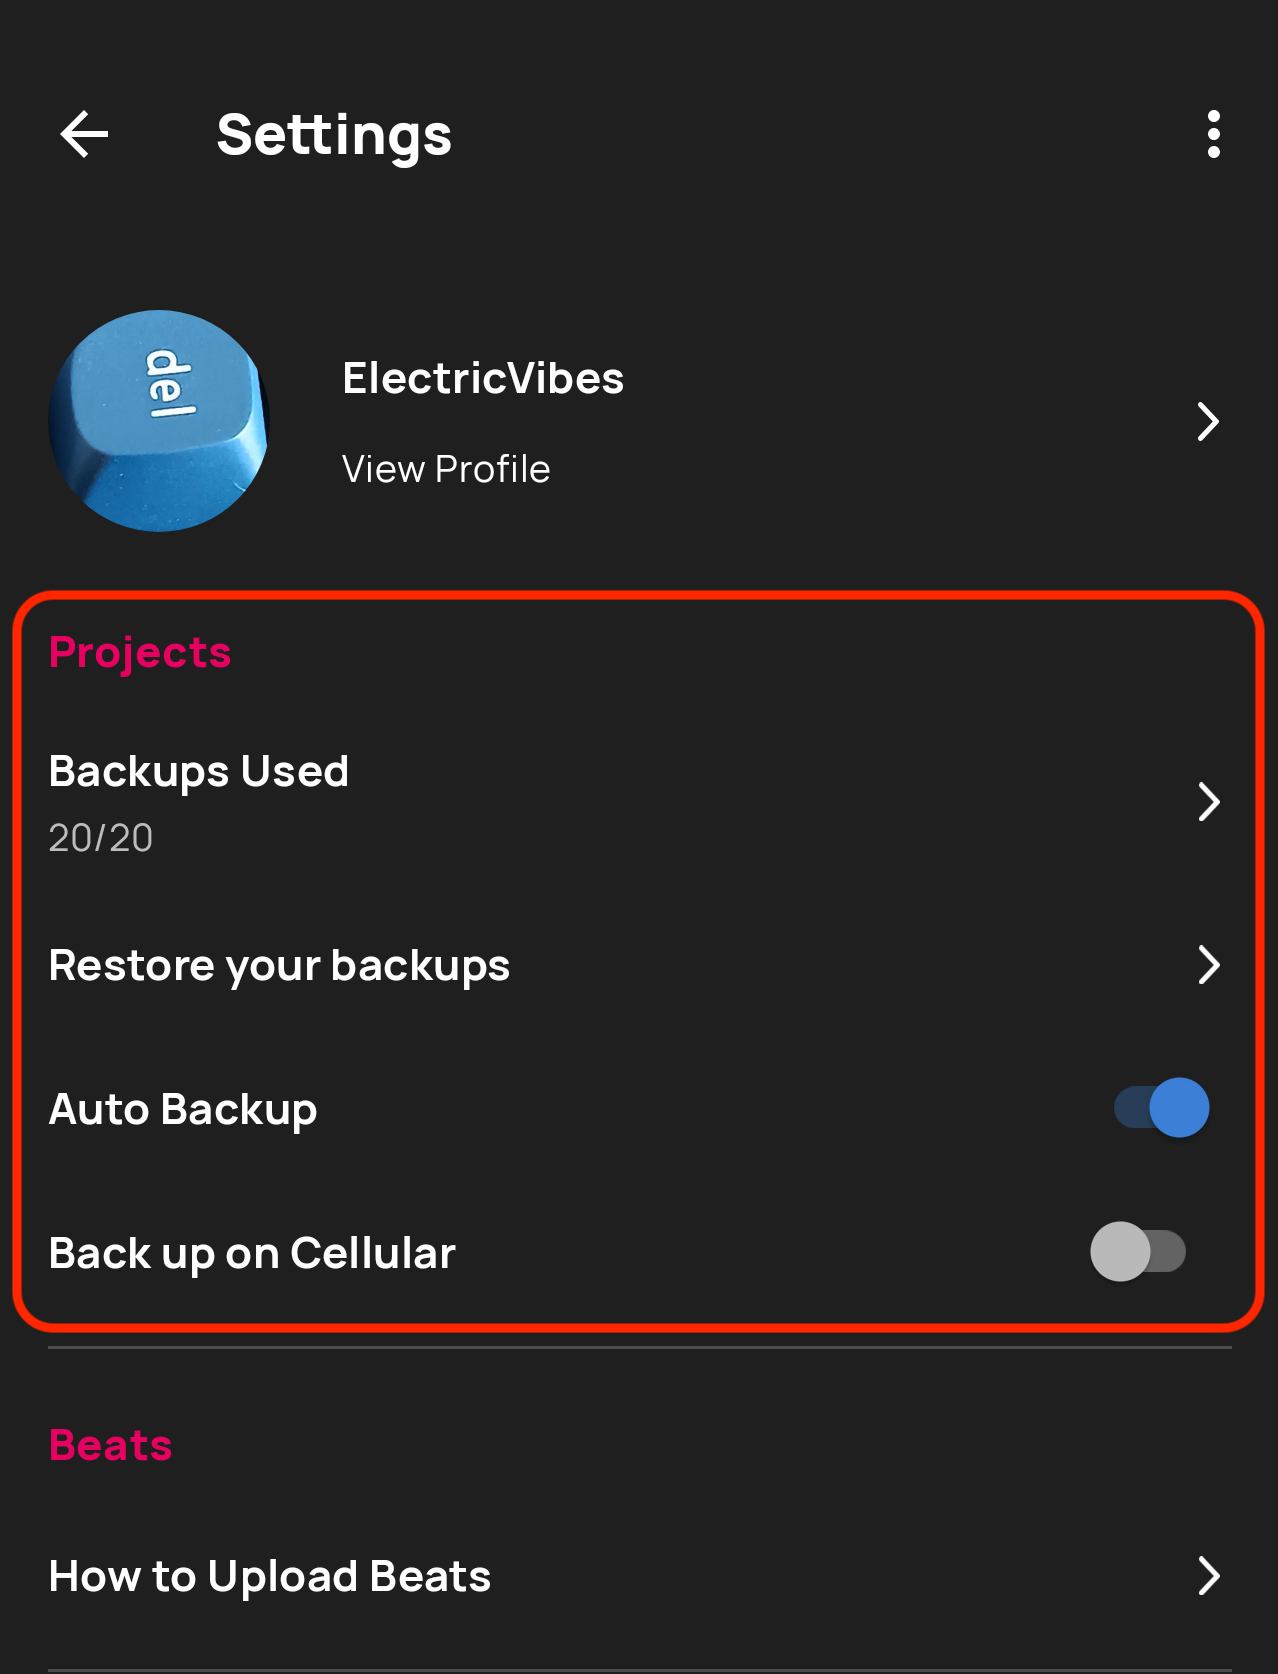Tap the How to Upload Beats chevron

(x=1208, y=1576)
